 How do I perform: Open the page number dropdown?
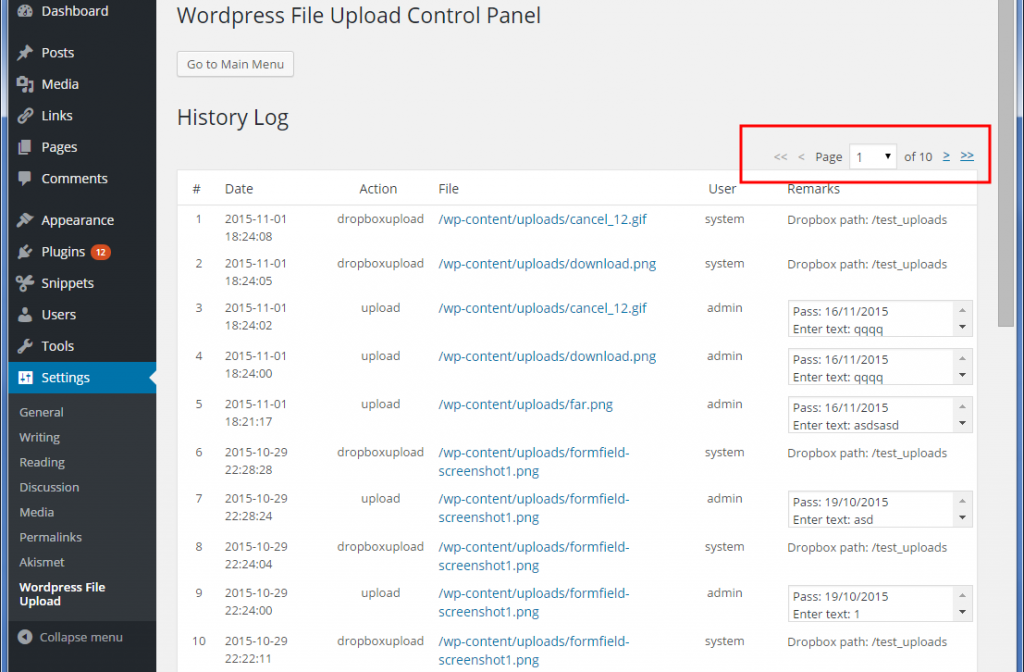872,157
